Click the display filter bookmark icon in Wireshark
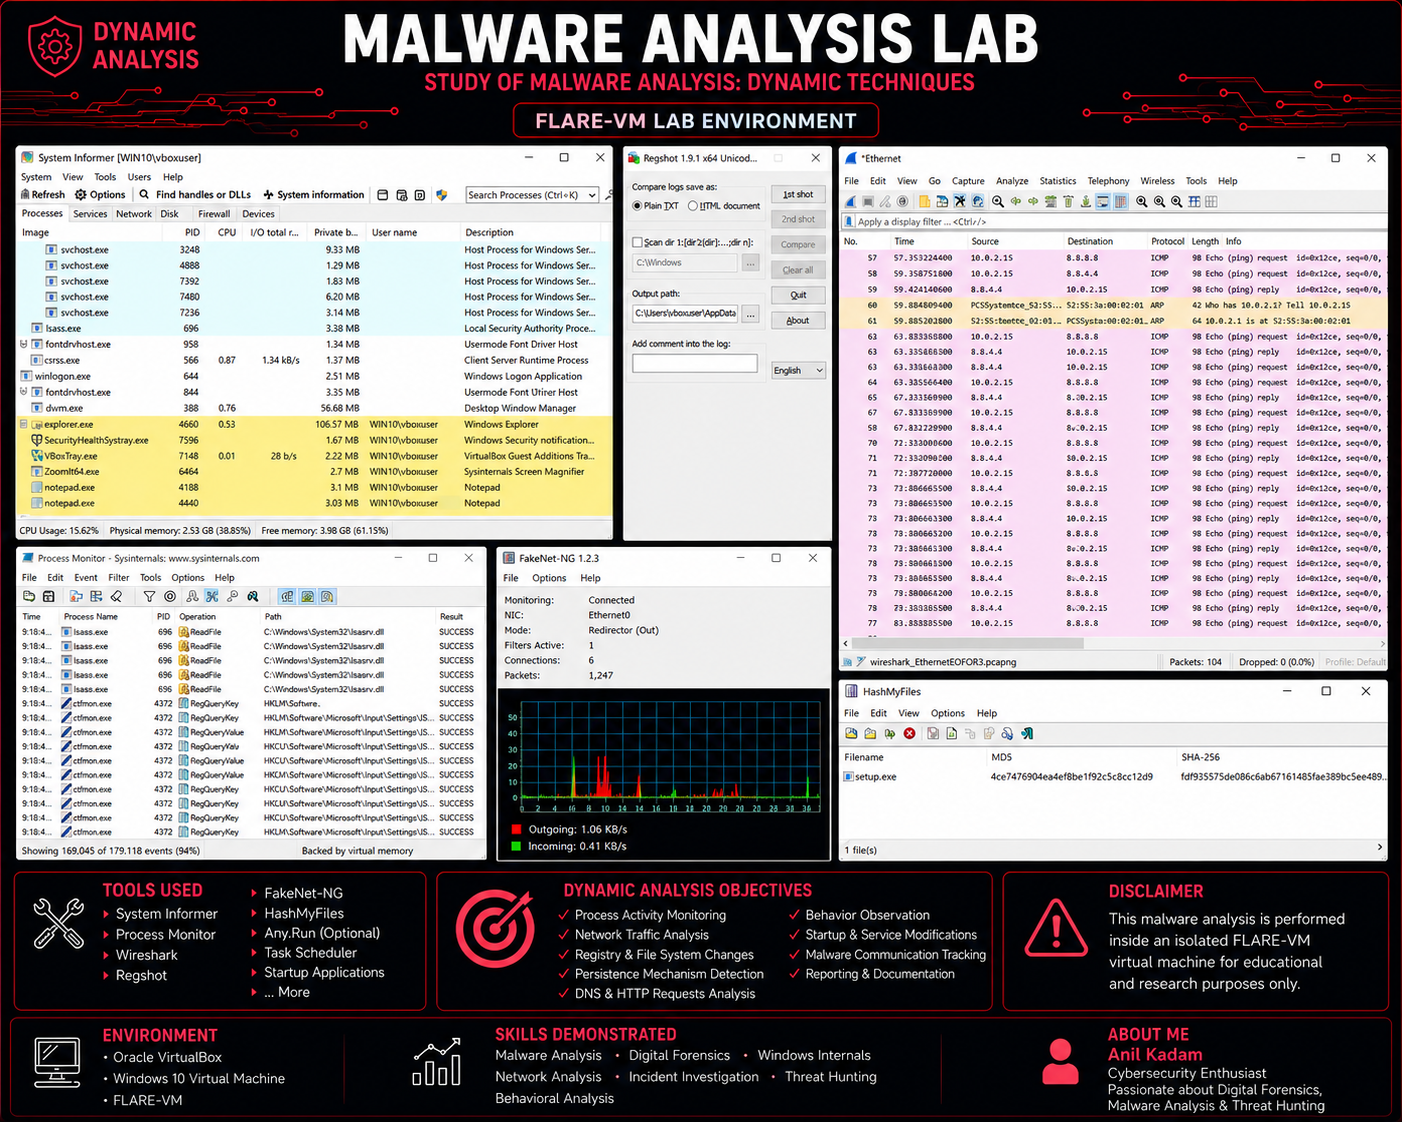The width and height of the screenshot is (1402, 1122). point(850,222)
